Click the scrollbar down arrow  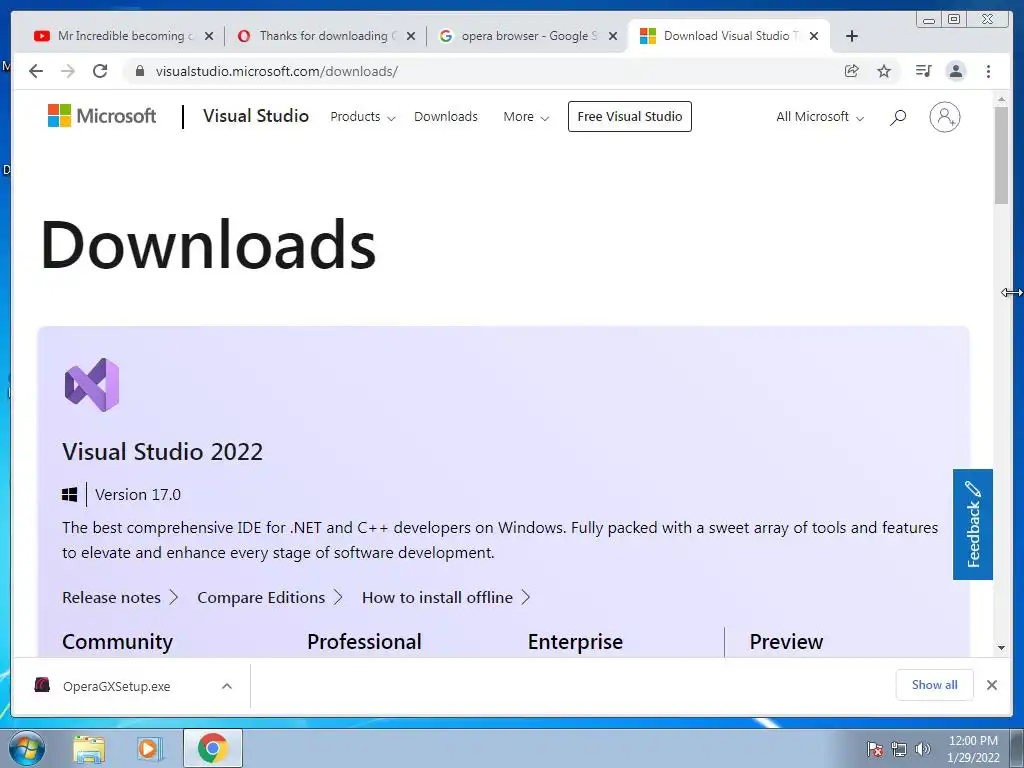click(x=1001, y=648)
